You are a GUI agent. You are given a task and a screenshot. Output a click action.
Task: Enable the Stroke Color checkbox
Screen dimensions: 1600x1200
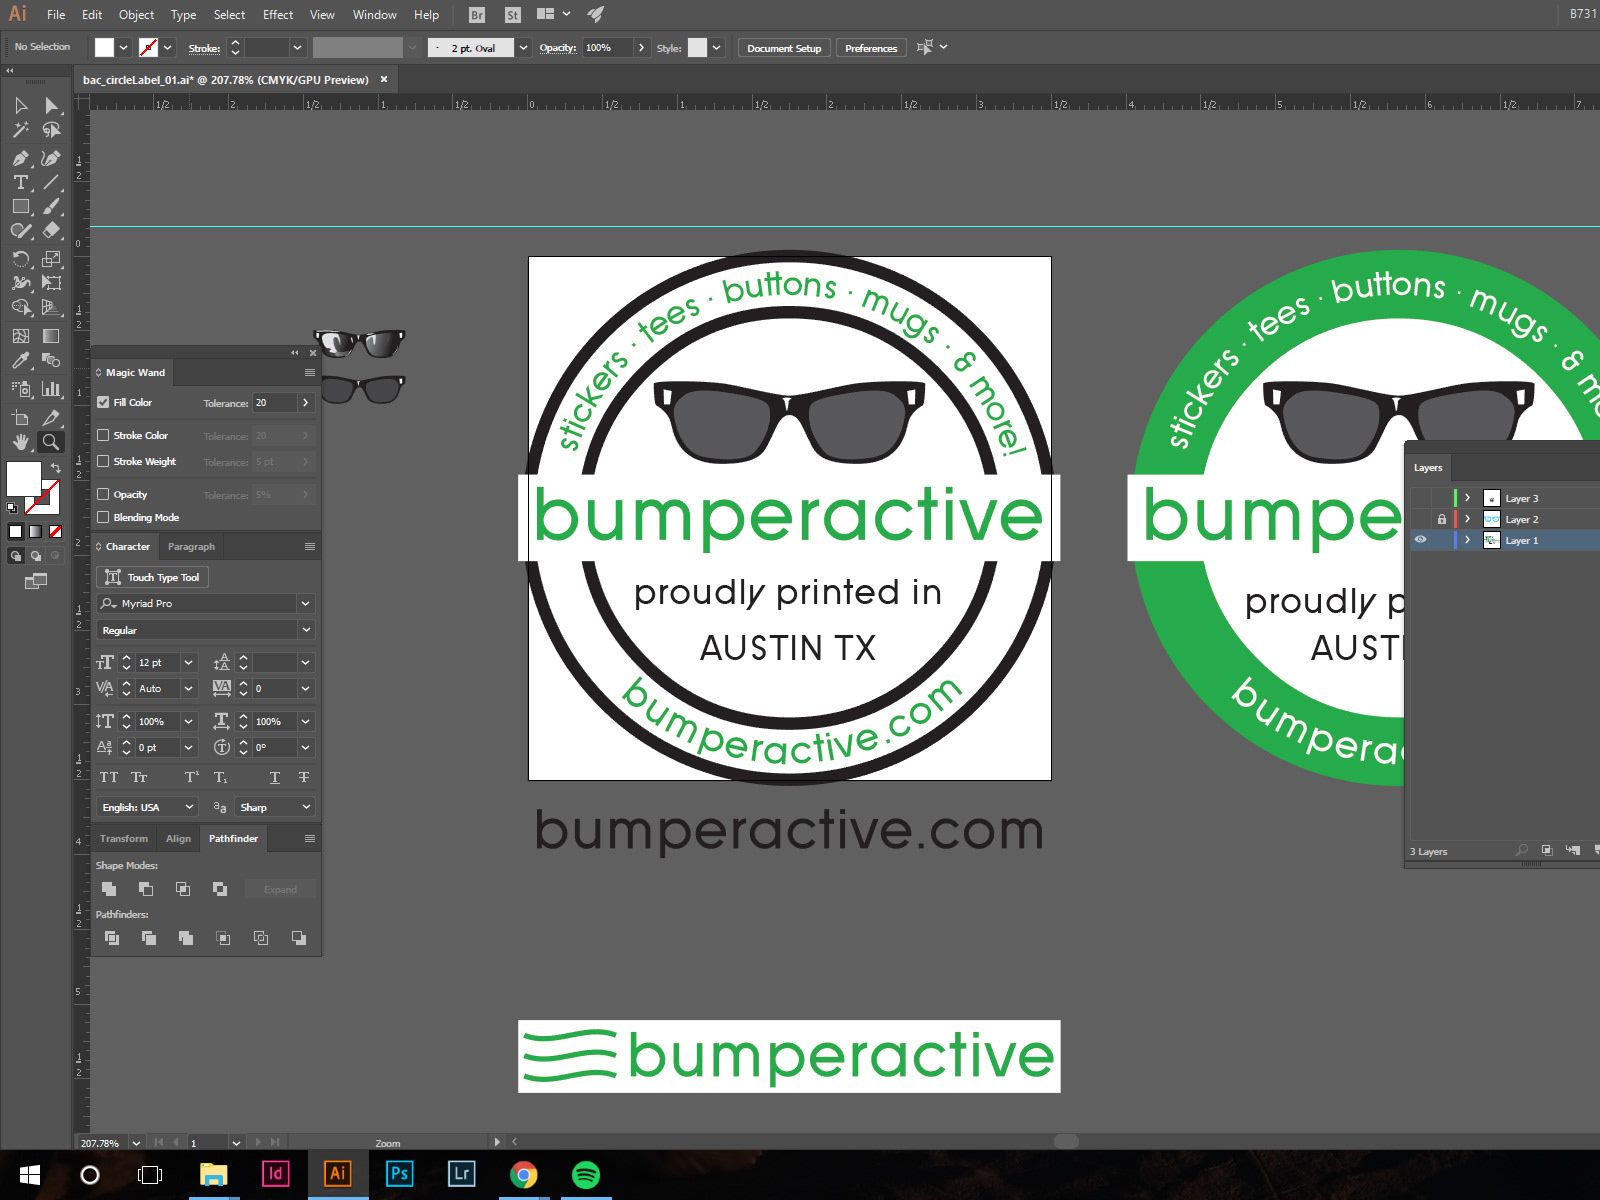[x=103, y=435]
